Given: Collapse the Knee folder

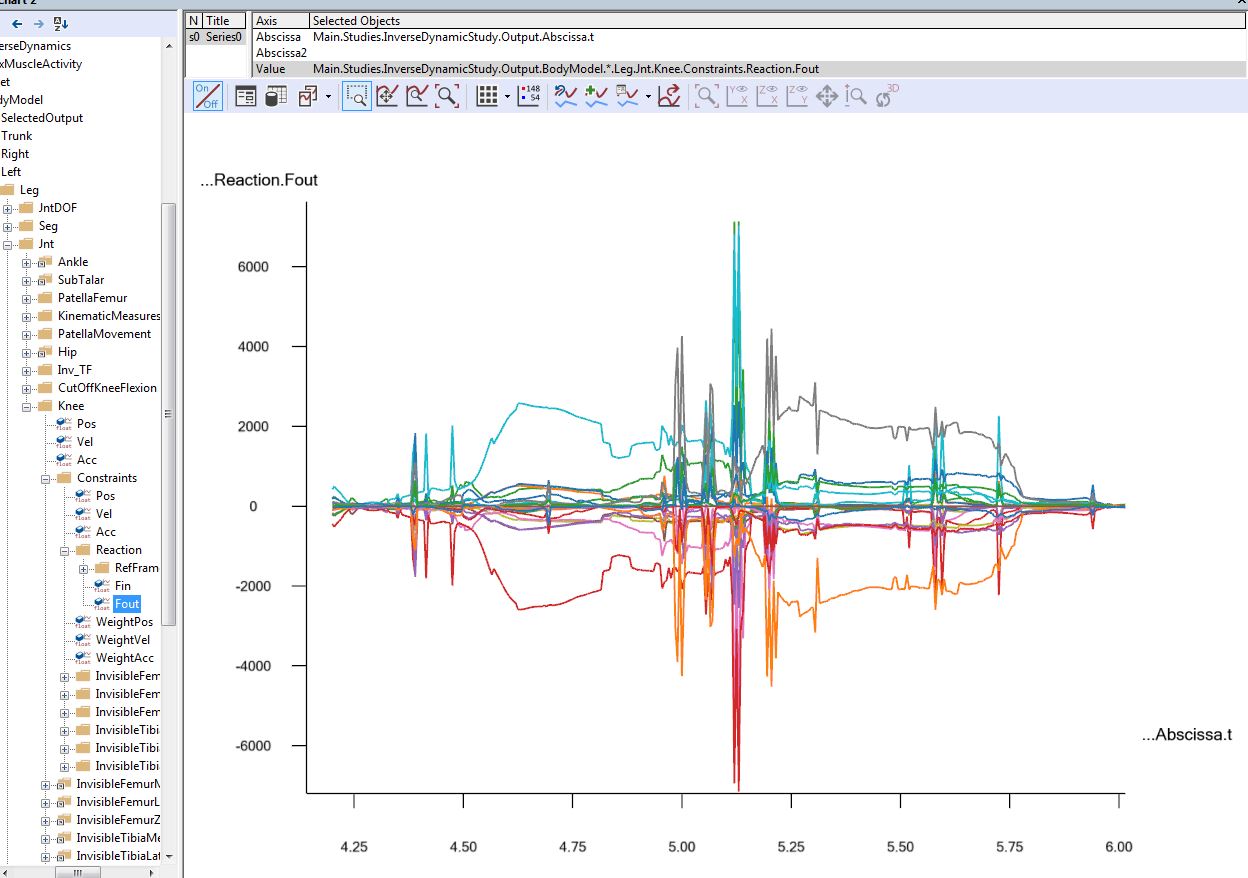Looking at the screenshot, I should tap(27, 406).
